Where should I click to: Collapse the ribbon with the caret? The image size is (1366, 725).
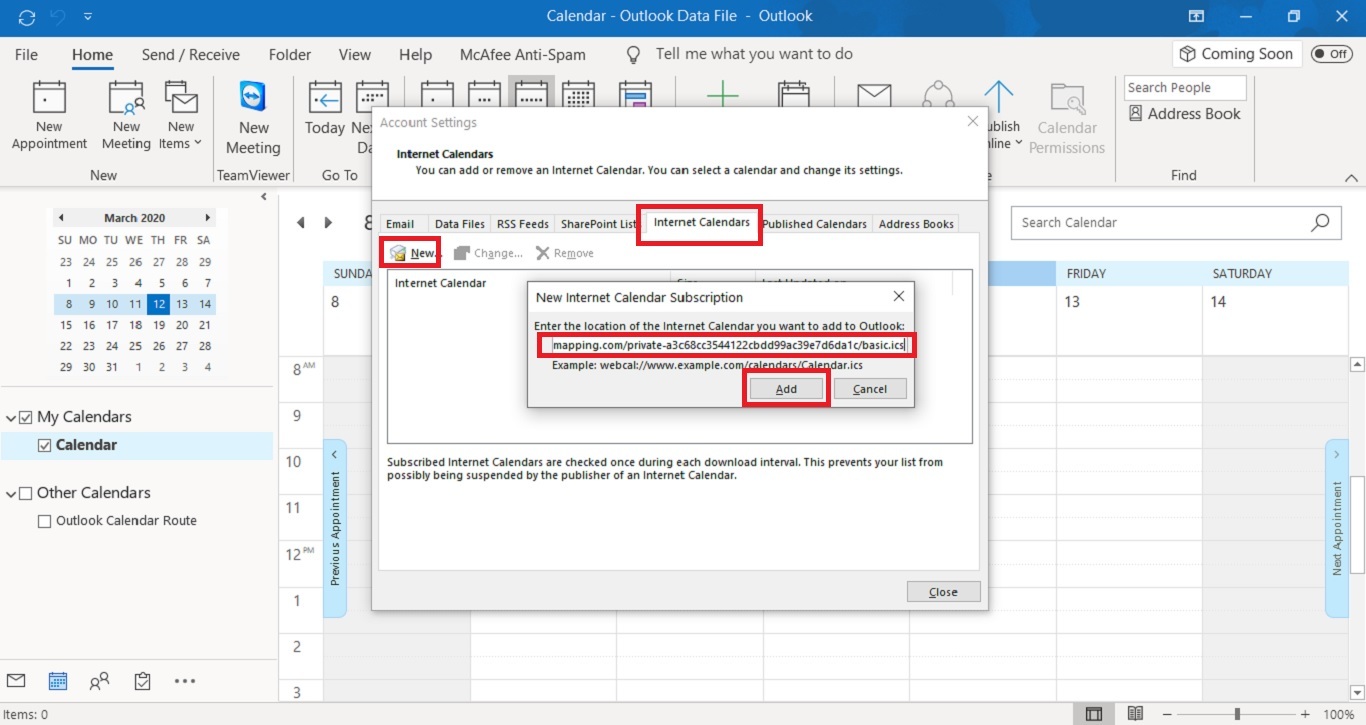[1352, 177]
